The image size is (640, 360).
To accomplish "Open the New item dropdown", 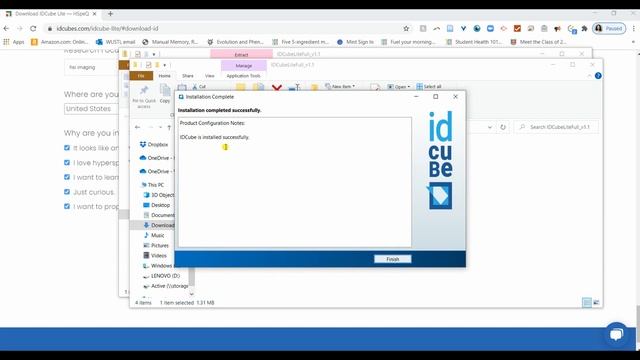I will [x=340, y=87].
